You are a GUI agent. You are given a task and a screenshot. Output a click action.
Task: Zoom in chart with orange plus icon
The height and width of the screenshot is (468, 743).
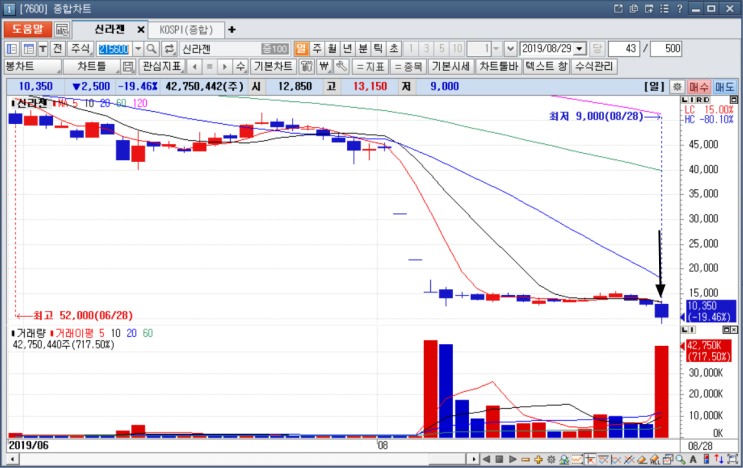pyautogui.click(x=538, y=459)
